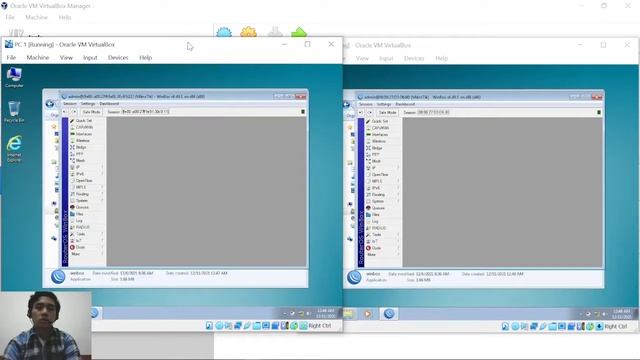This screenshot has height=360, width=640.
Task: Toggle Safe Mode in right VM WinBox
Action: (x=387, y=112)
